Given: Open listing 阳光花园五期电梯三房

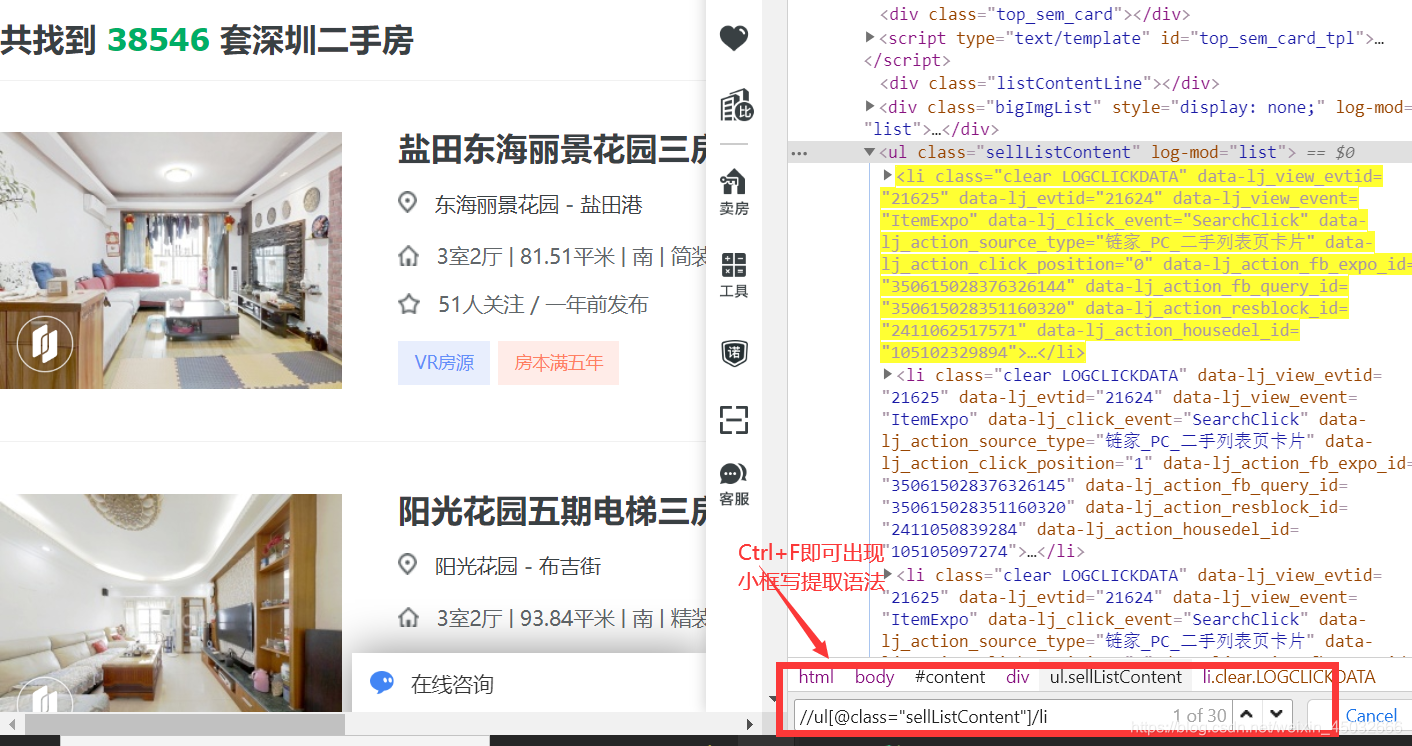Looking at the screenshot, I should [x=552, y=511].
